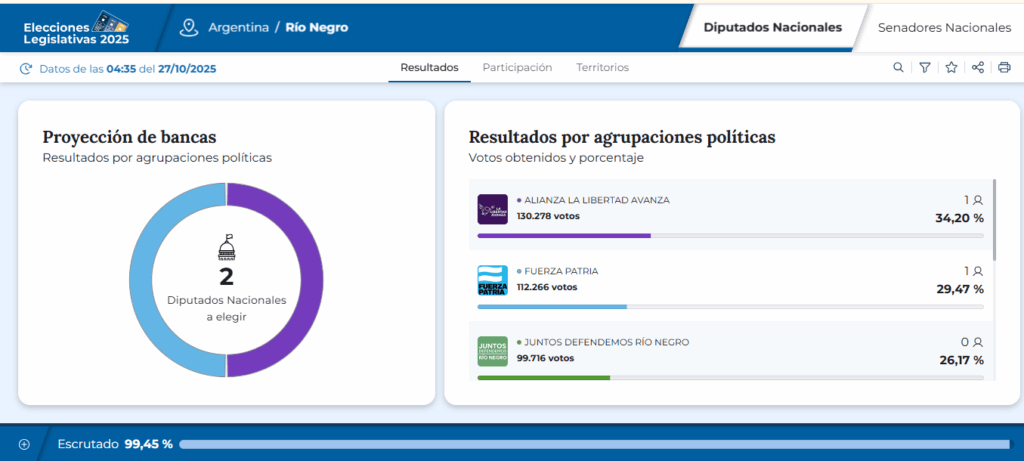Click the Río Negro breadcrumb link
The width and height of the screenshot is (1024, 461).
click(x=317, y=27)
